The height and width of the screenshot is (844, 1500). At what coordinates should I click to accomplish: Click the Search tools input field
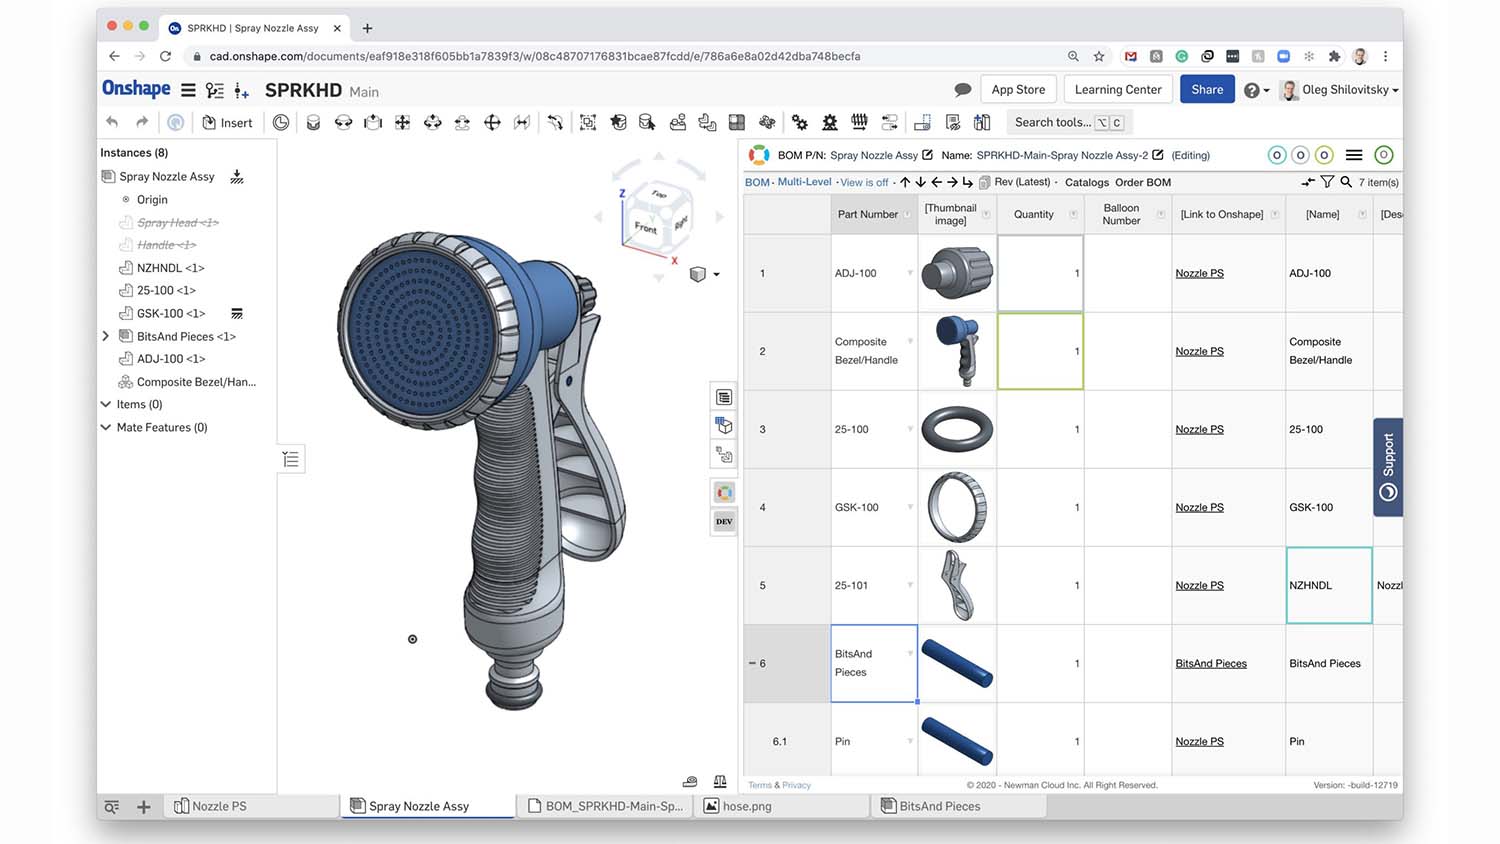point(1052,123)
